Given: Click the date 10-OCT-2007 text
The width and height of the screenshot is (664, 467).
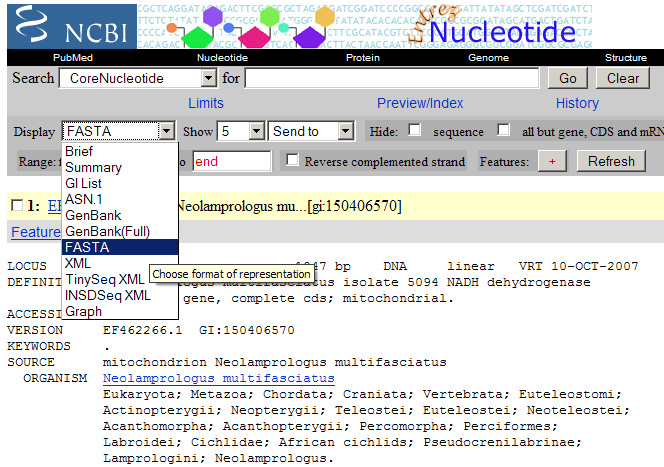Looking at the screenshot, I should point(595,266).
